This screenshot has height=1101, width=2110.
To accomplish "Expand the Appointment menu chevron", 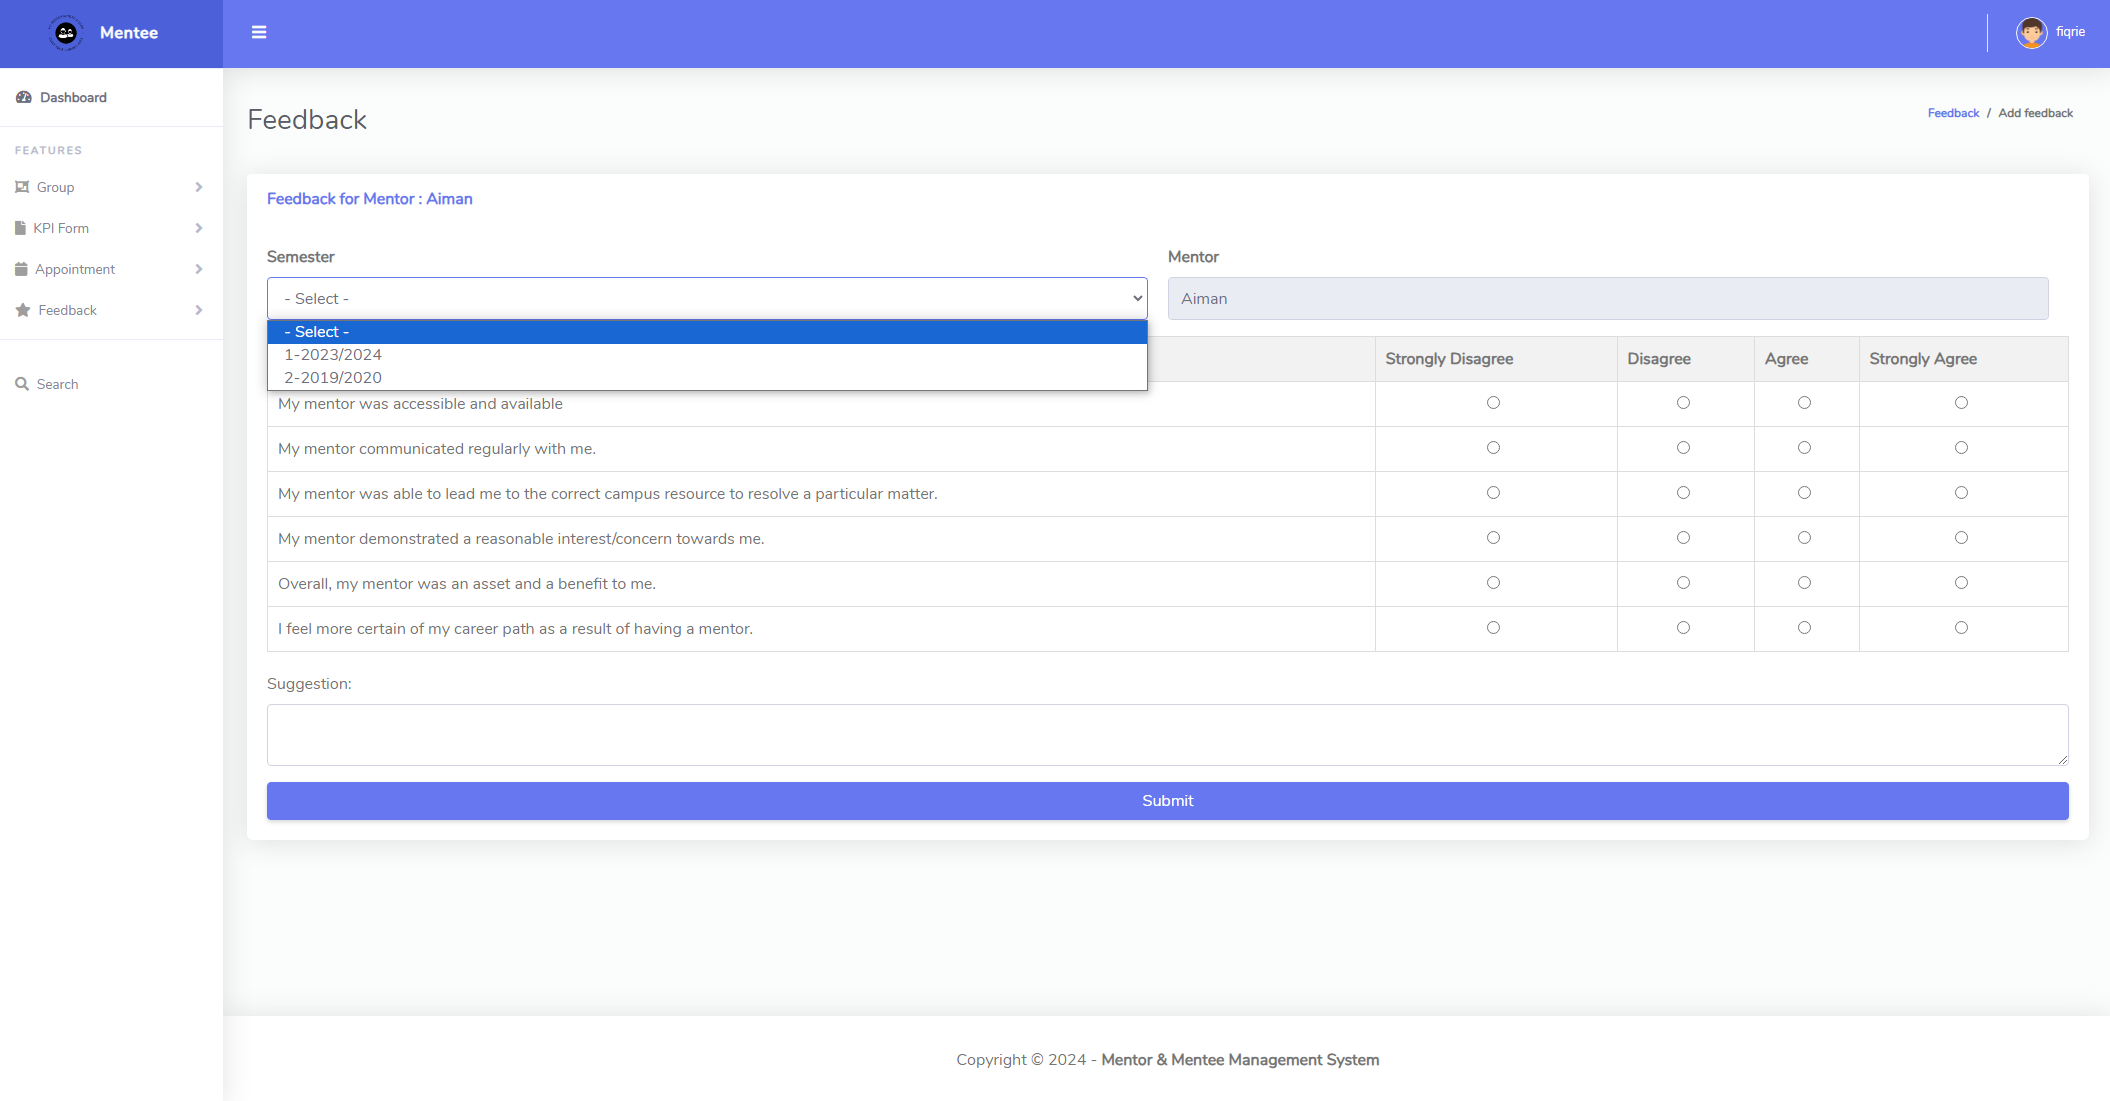I will click(199, 269).
